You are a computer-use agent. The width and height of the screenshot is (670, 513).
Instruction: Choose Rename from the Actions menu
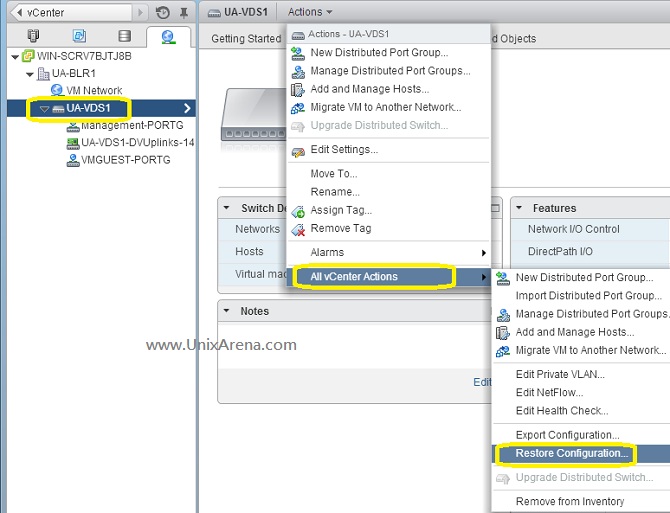[389, 192]
